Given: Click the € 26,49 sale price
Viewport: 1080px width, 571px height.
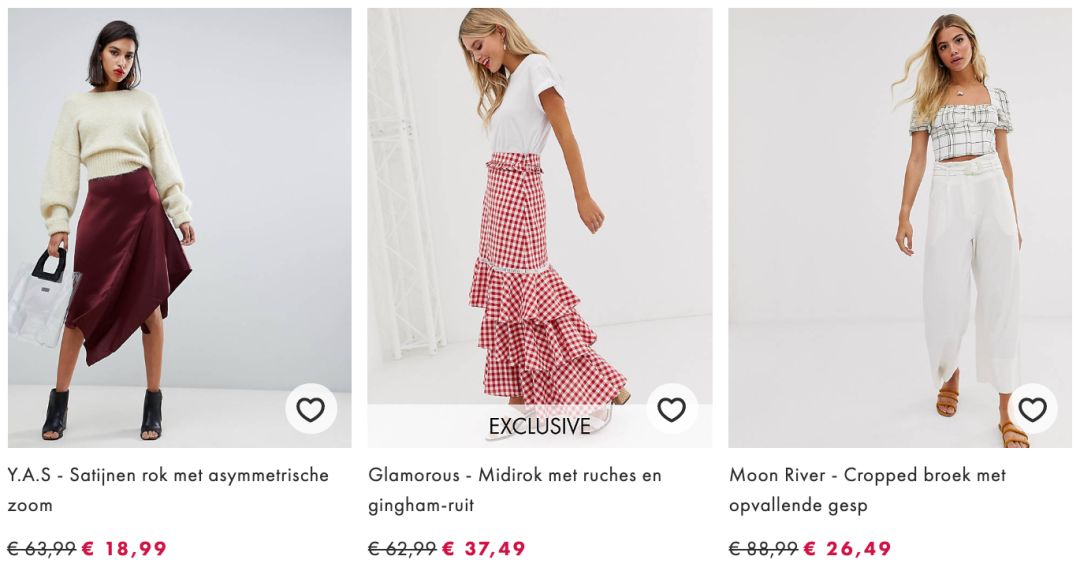Looking at the screenshot, I should click(x=848, y=549).
